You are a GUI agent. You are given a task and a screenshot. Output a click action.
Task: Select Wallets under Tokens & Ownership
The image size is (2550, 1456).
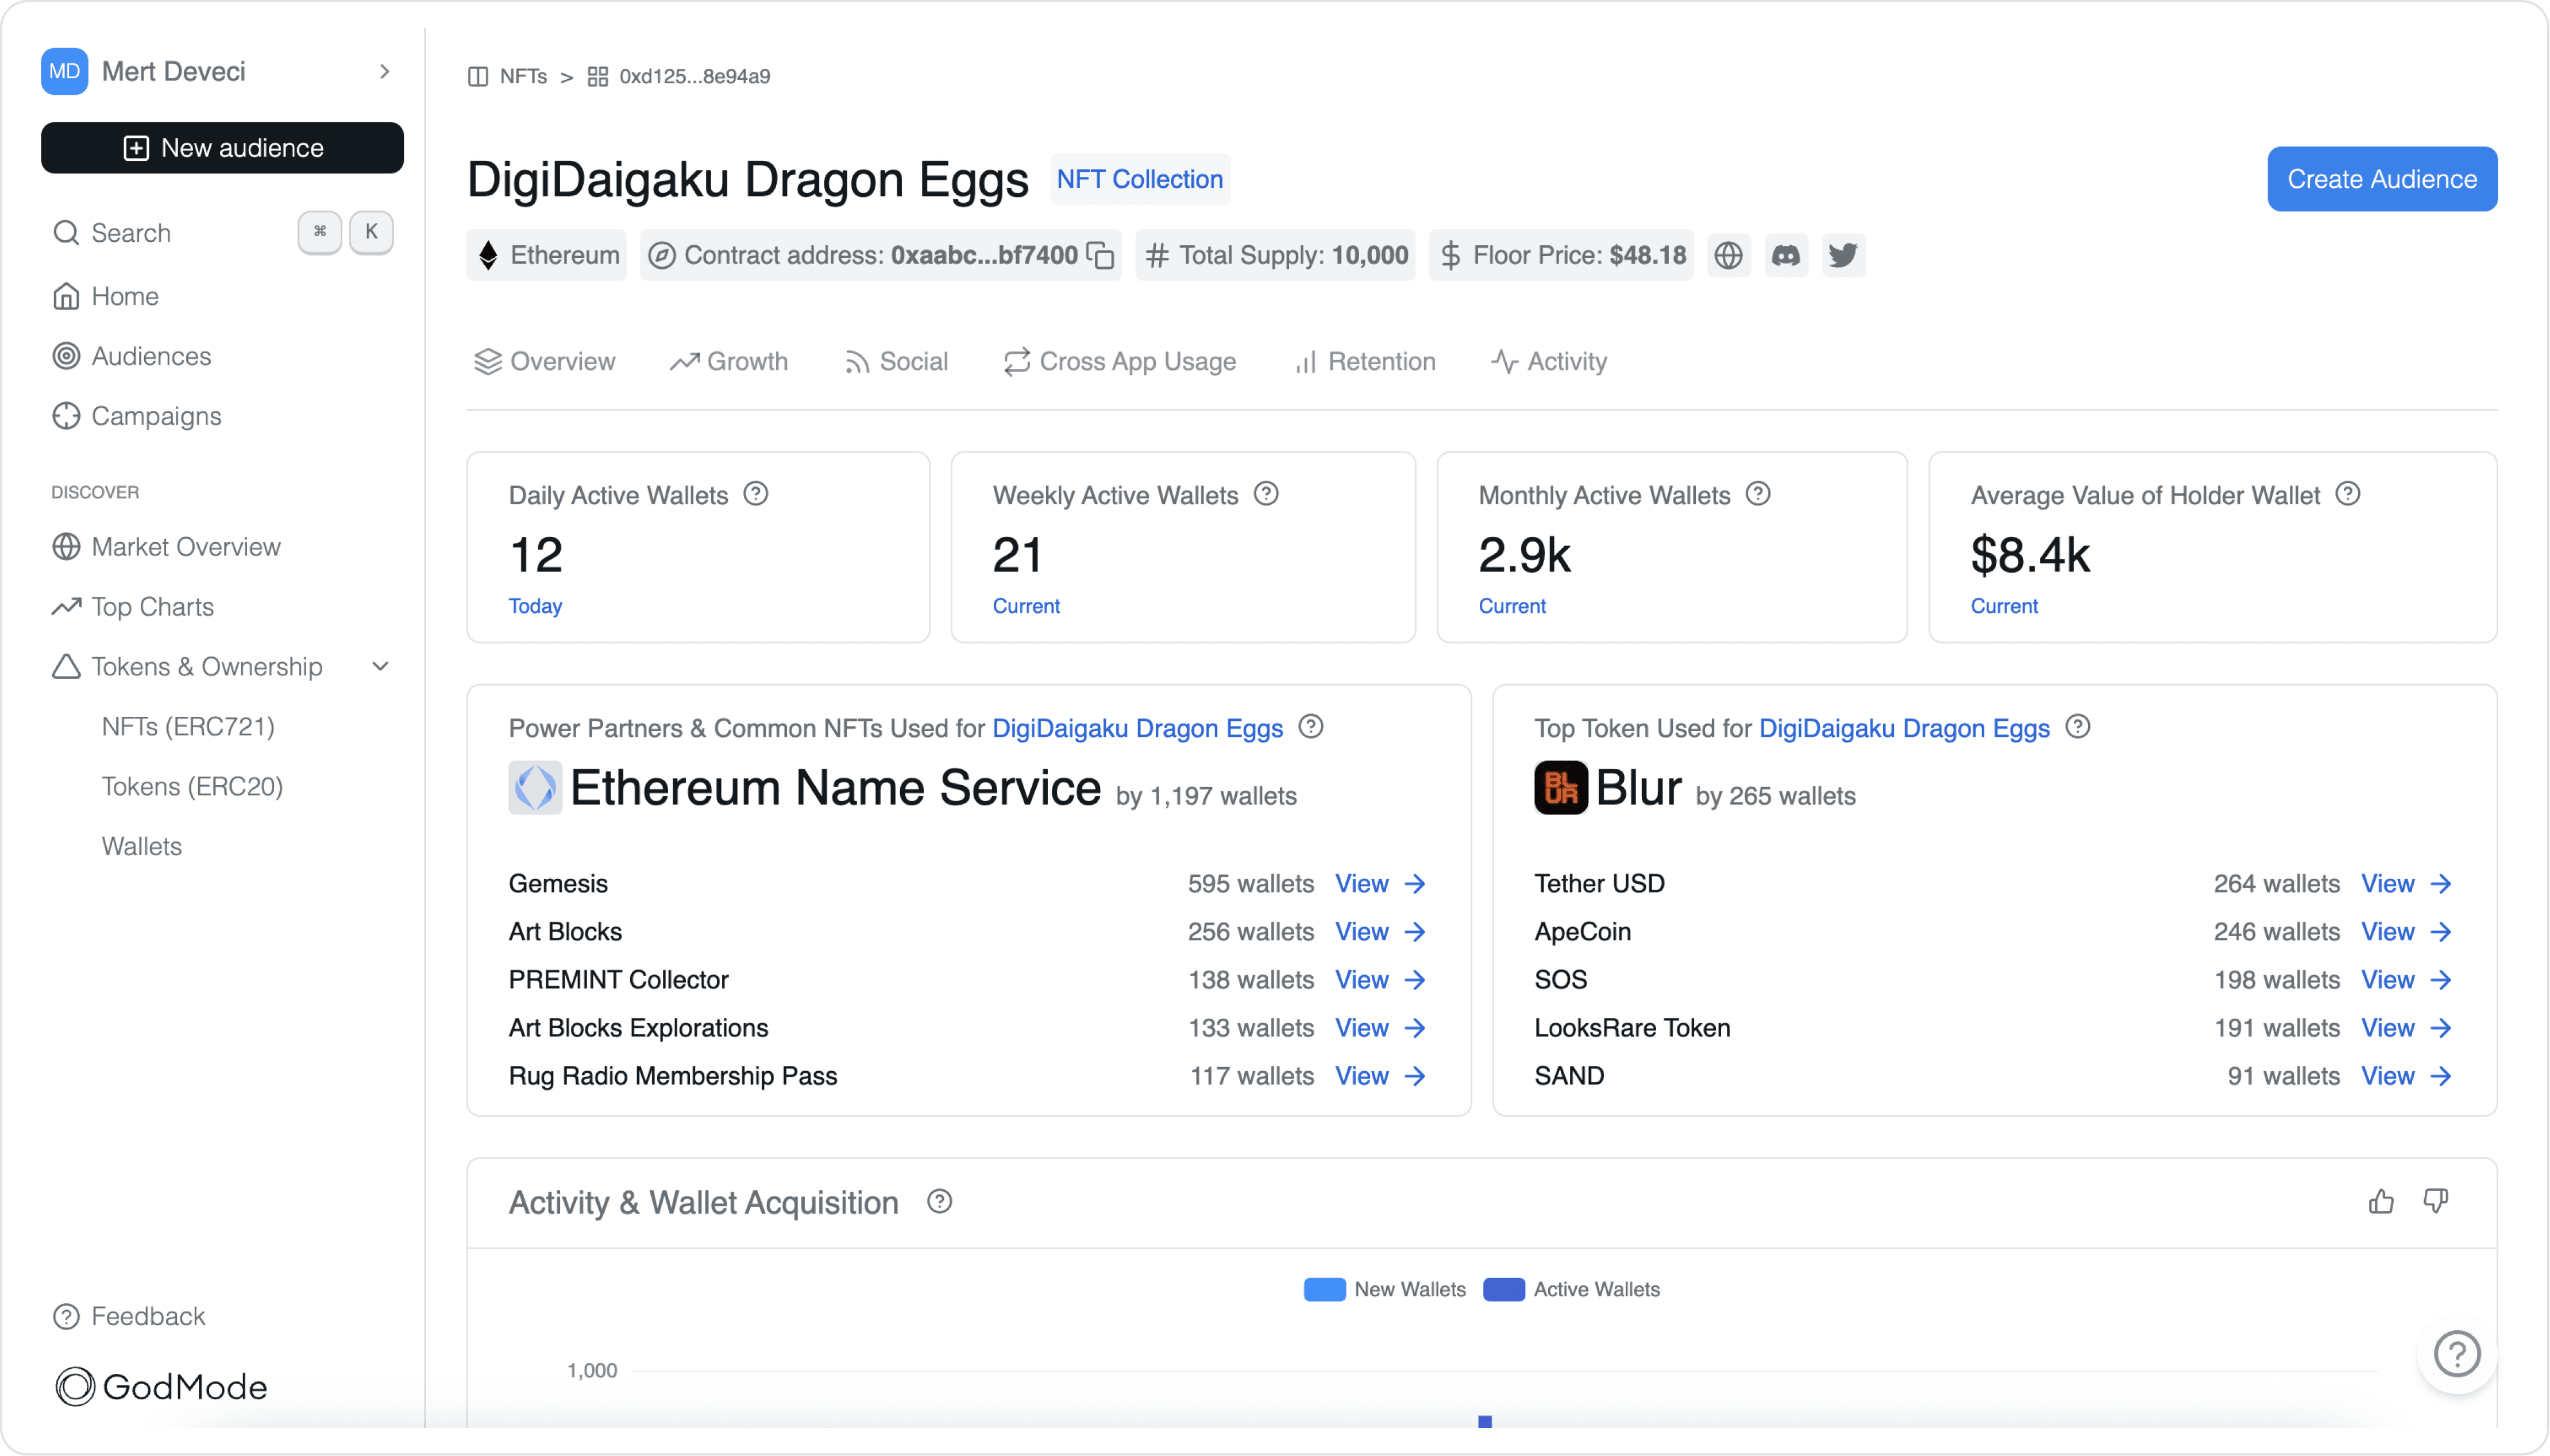(141, 847)
